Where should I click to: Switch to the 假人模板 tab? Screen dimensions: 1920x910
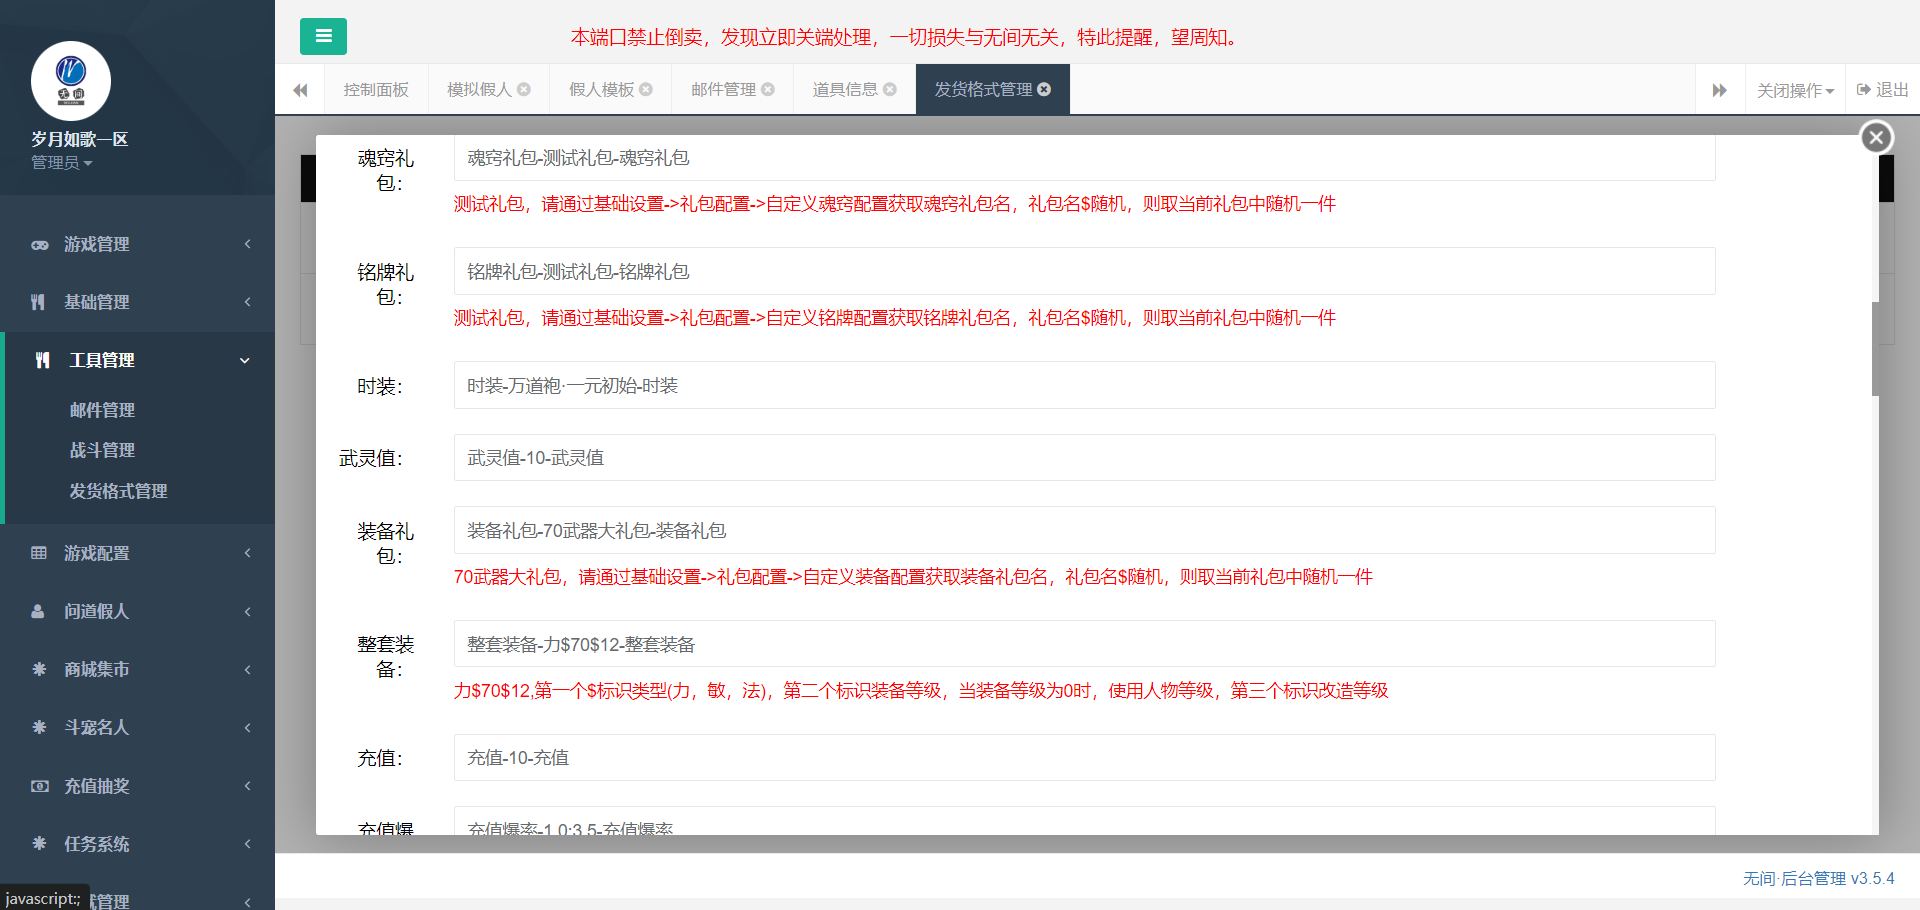tap(600, 89)
